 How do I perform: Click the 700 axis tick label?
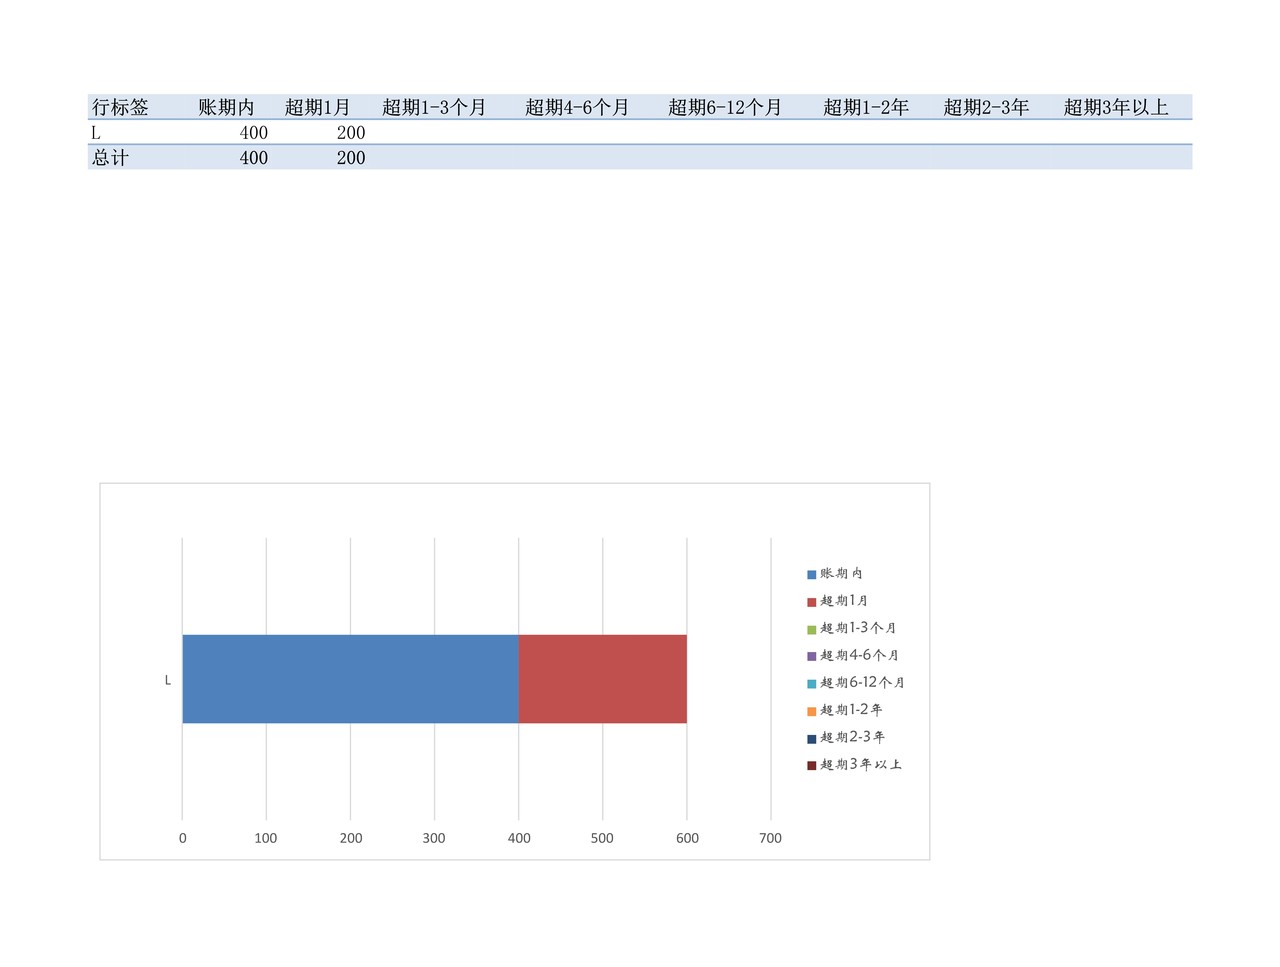coord(770,838)
